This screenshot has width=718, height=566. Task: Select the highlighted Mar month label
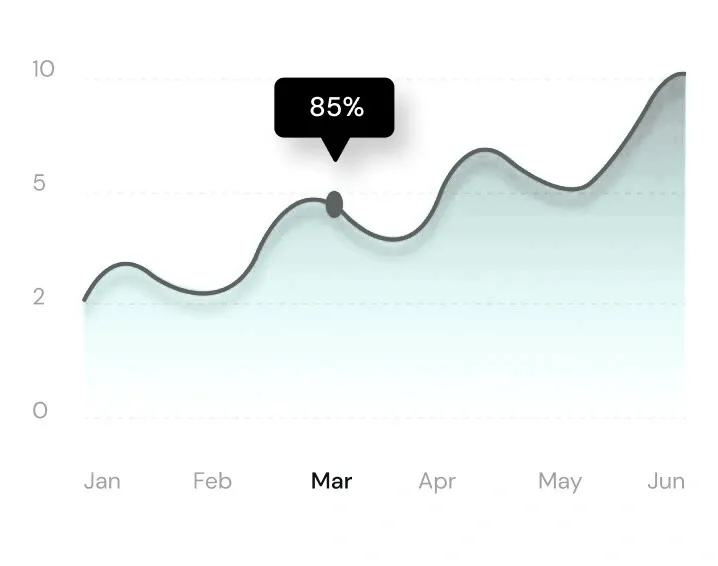[332, 481]
